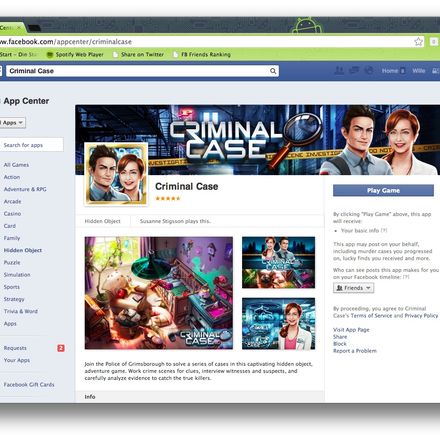The width and height of the screenshot is (440, 440).
Task: Click Susanne Stigsson plays this text
Action: pyautogui.click(x=175, y=221)
